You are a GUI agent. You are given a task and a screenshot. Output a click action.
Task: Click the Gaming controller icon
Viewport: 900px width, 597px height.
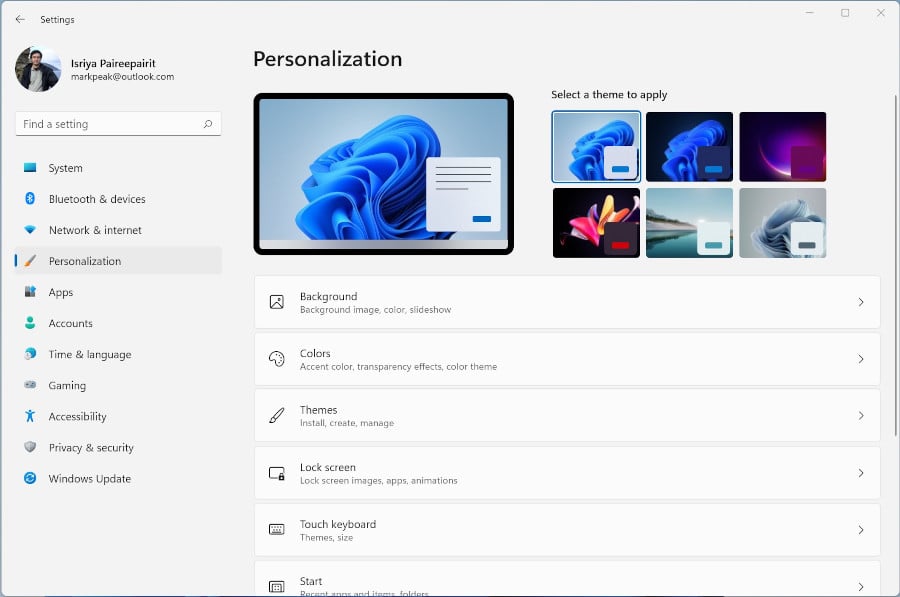pyautogui.click(x=30, y=385)
